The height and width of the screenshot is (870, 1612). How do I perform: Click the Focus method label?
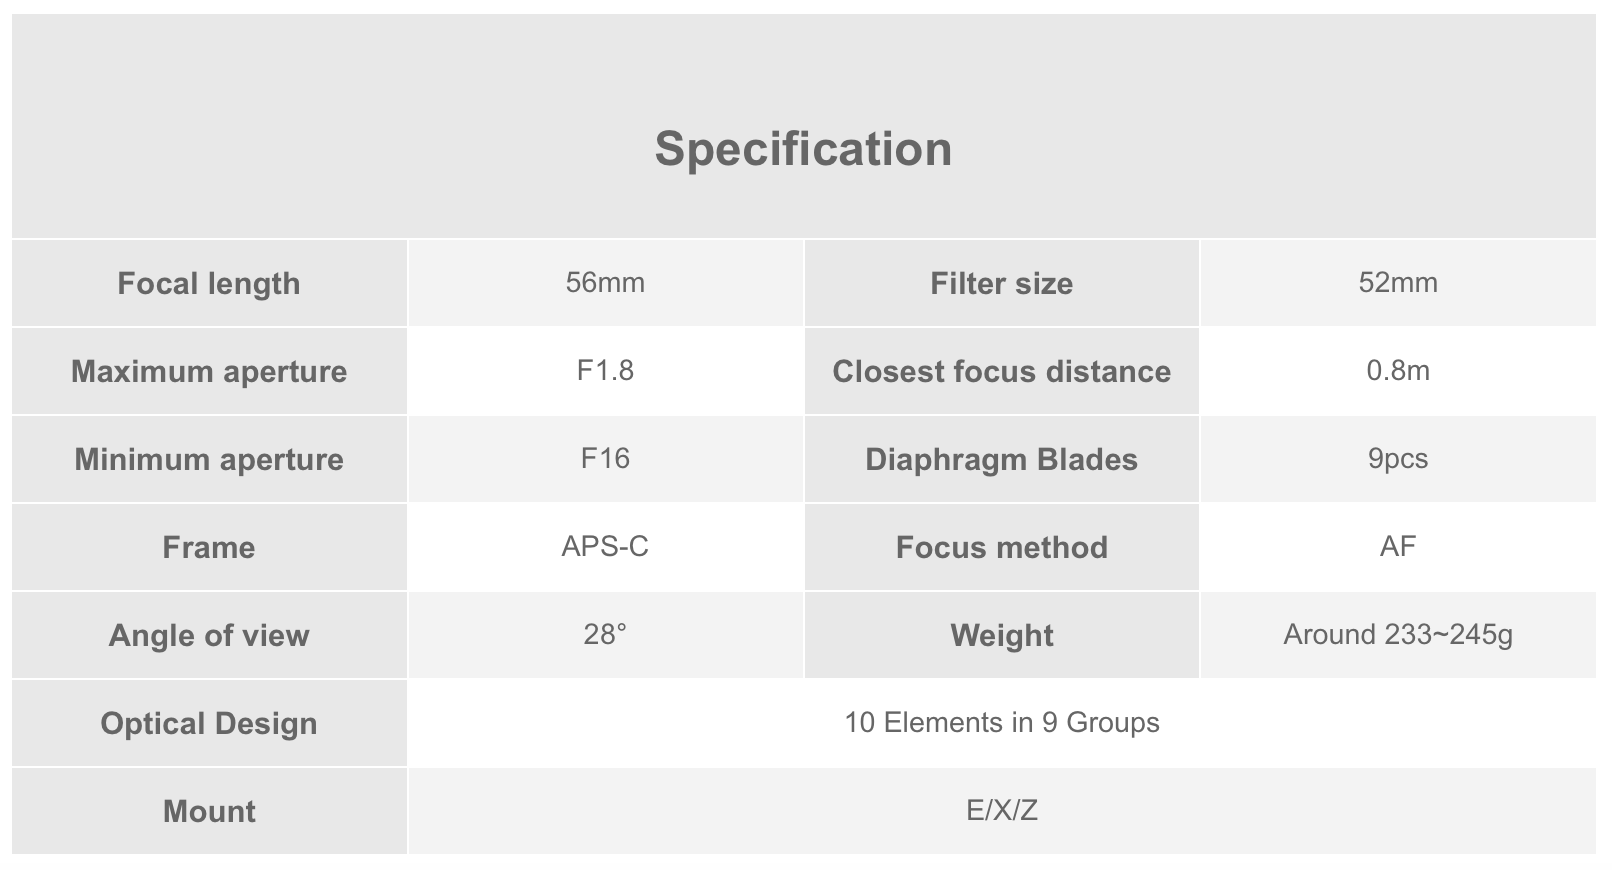tap(1001, 547)
